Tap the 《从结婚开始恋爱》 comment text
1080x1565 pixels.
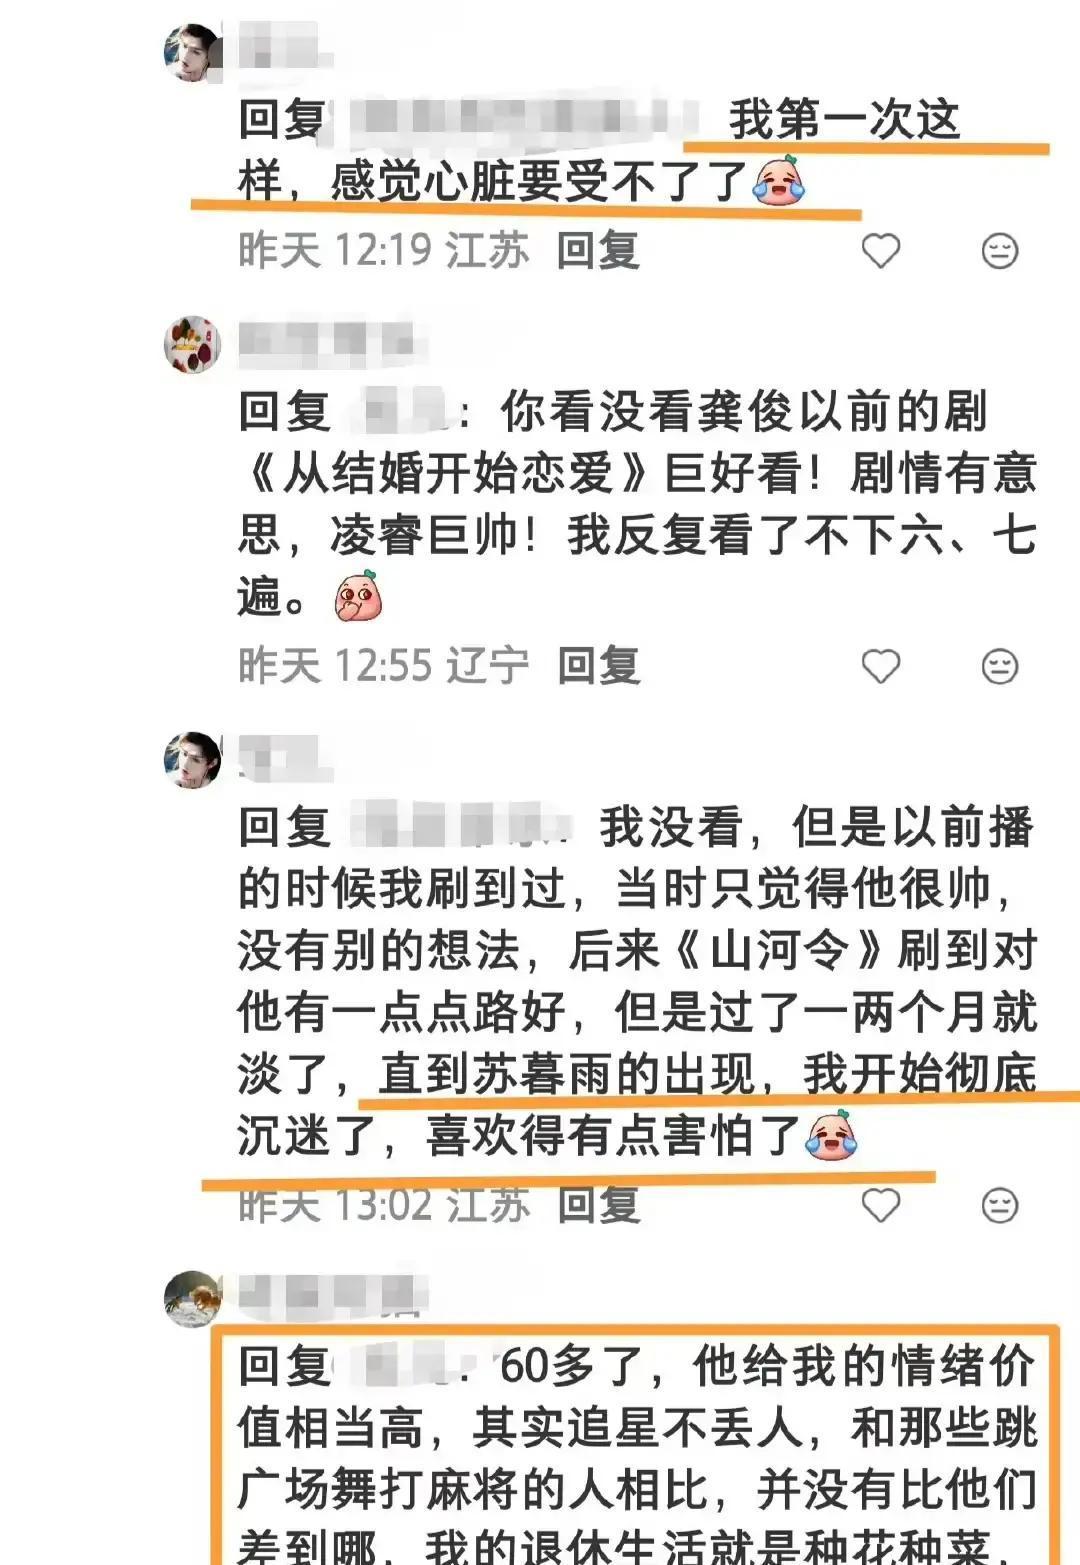(x=637, y=506)
